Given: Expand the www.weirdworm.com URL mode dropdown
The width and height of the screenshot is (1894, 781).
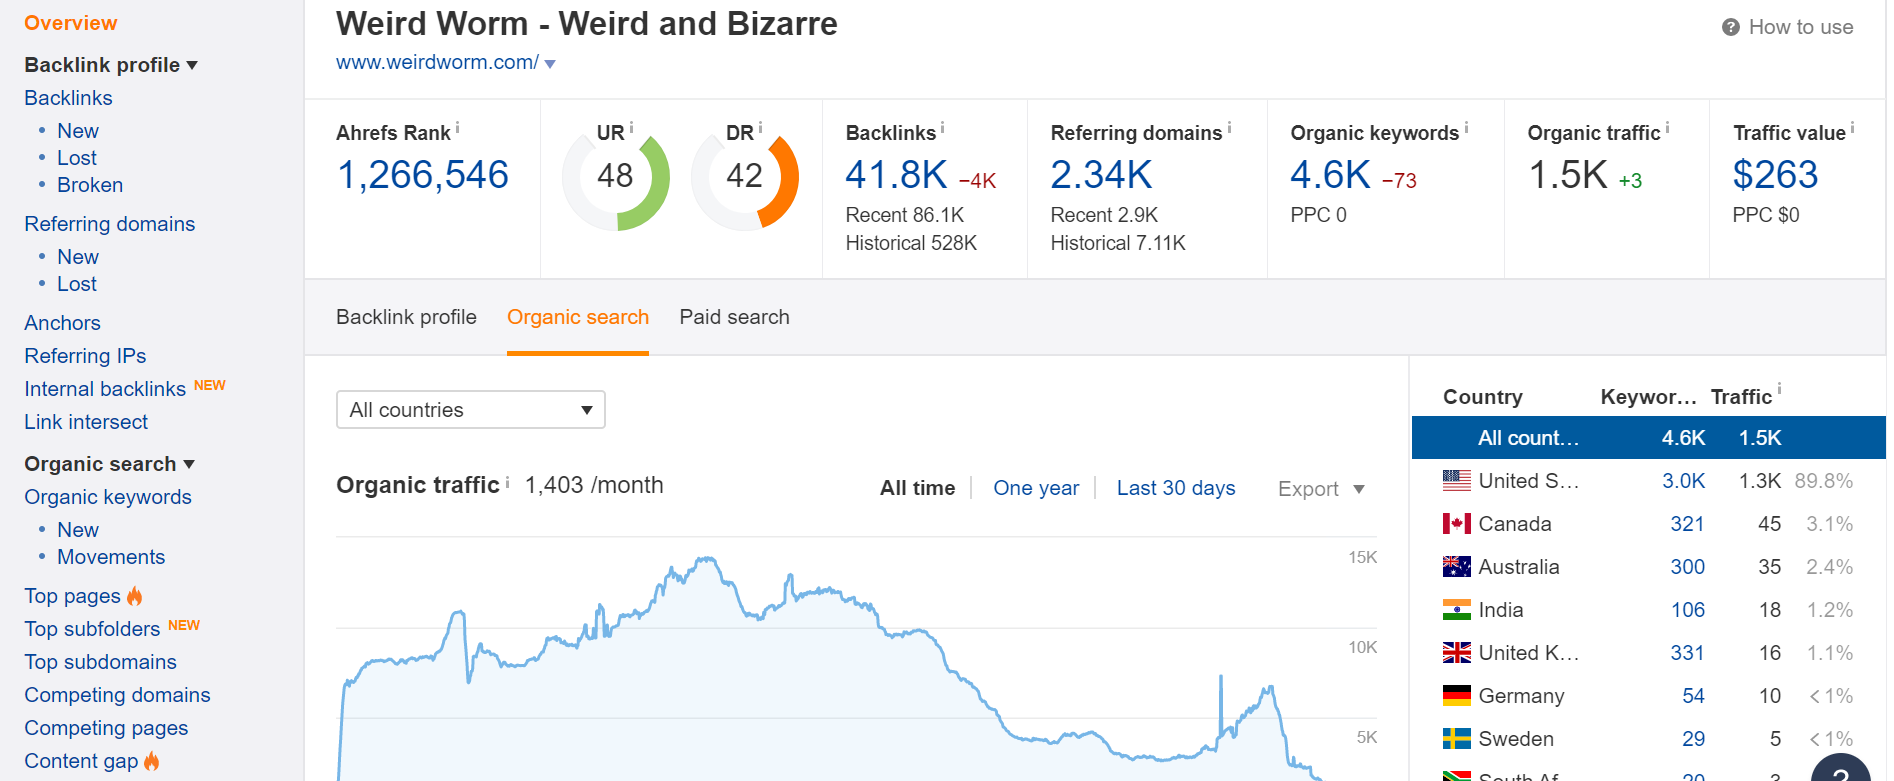Looking at the screenshot, I should coord(550,64).
